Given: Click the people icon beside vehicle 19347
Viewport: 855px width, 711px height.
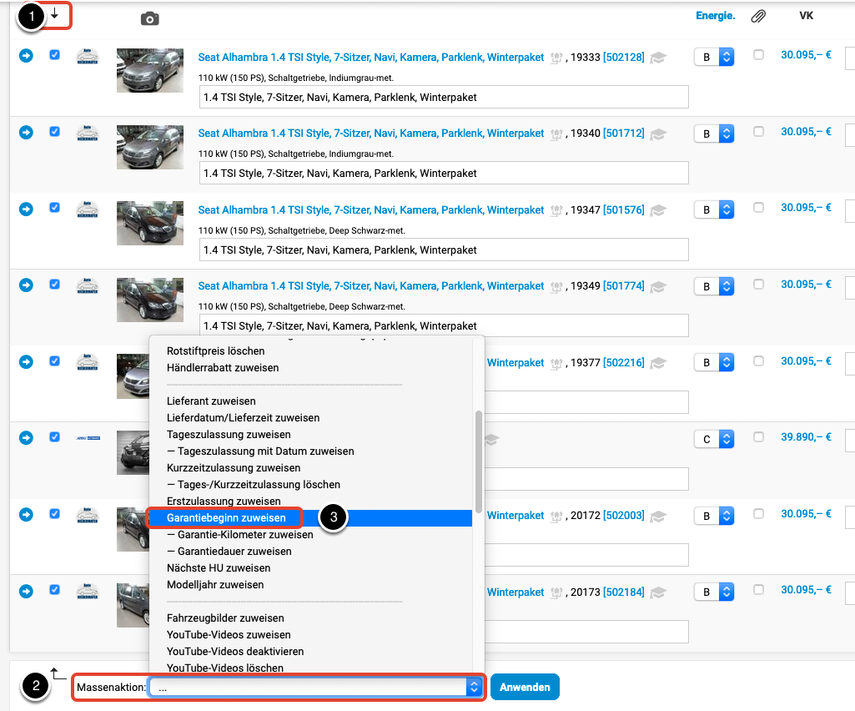Looking at the screenshot, I should 557,211.
